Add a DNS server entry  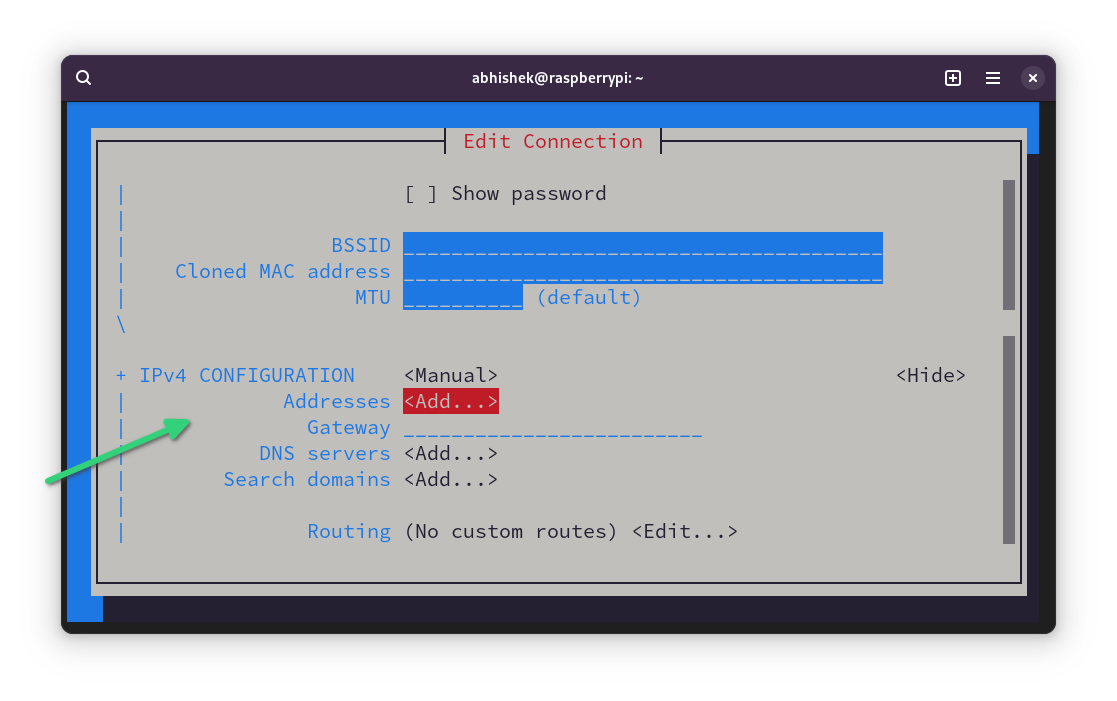(x=450, y=454)
